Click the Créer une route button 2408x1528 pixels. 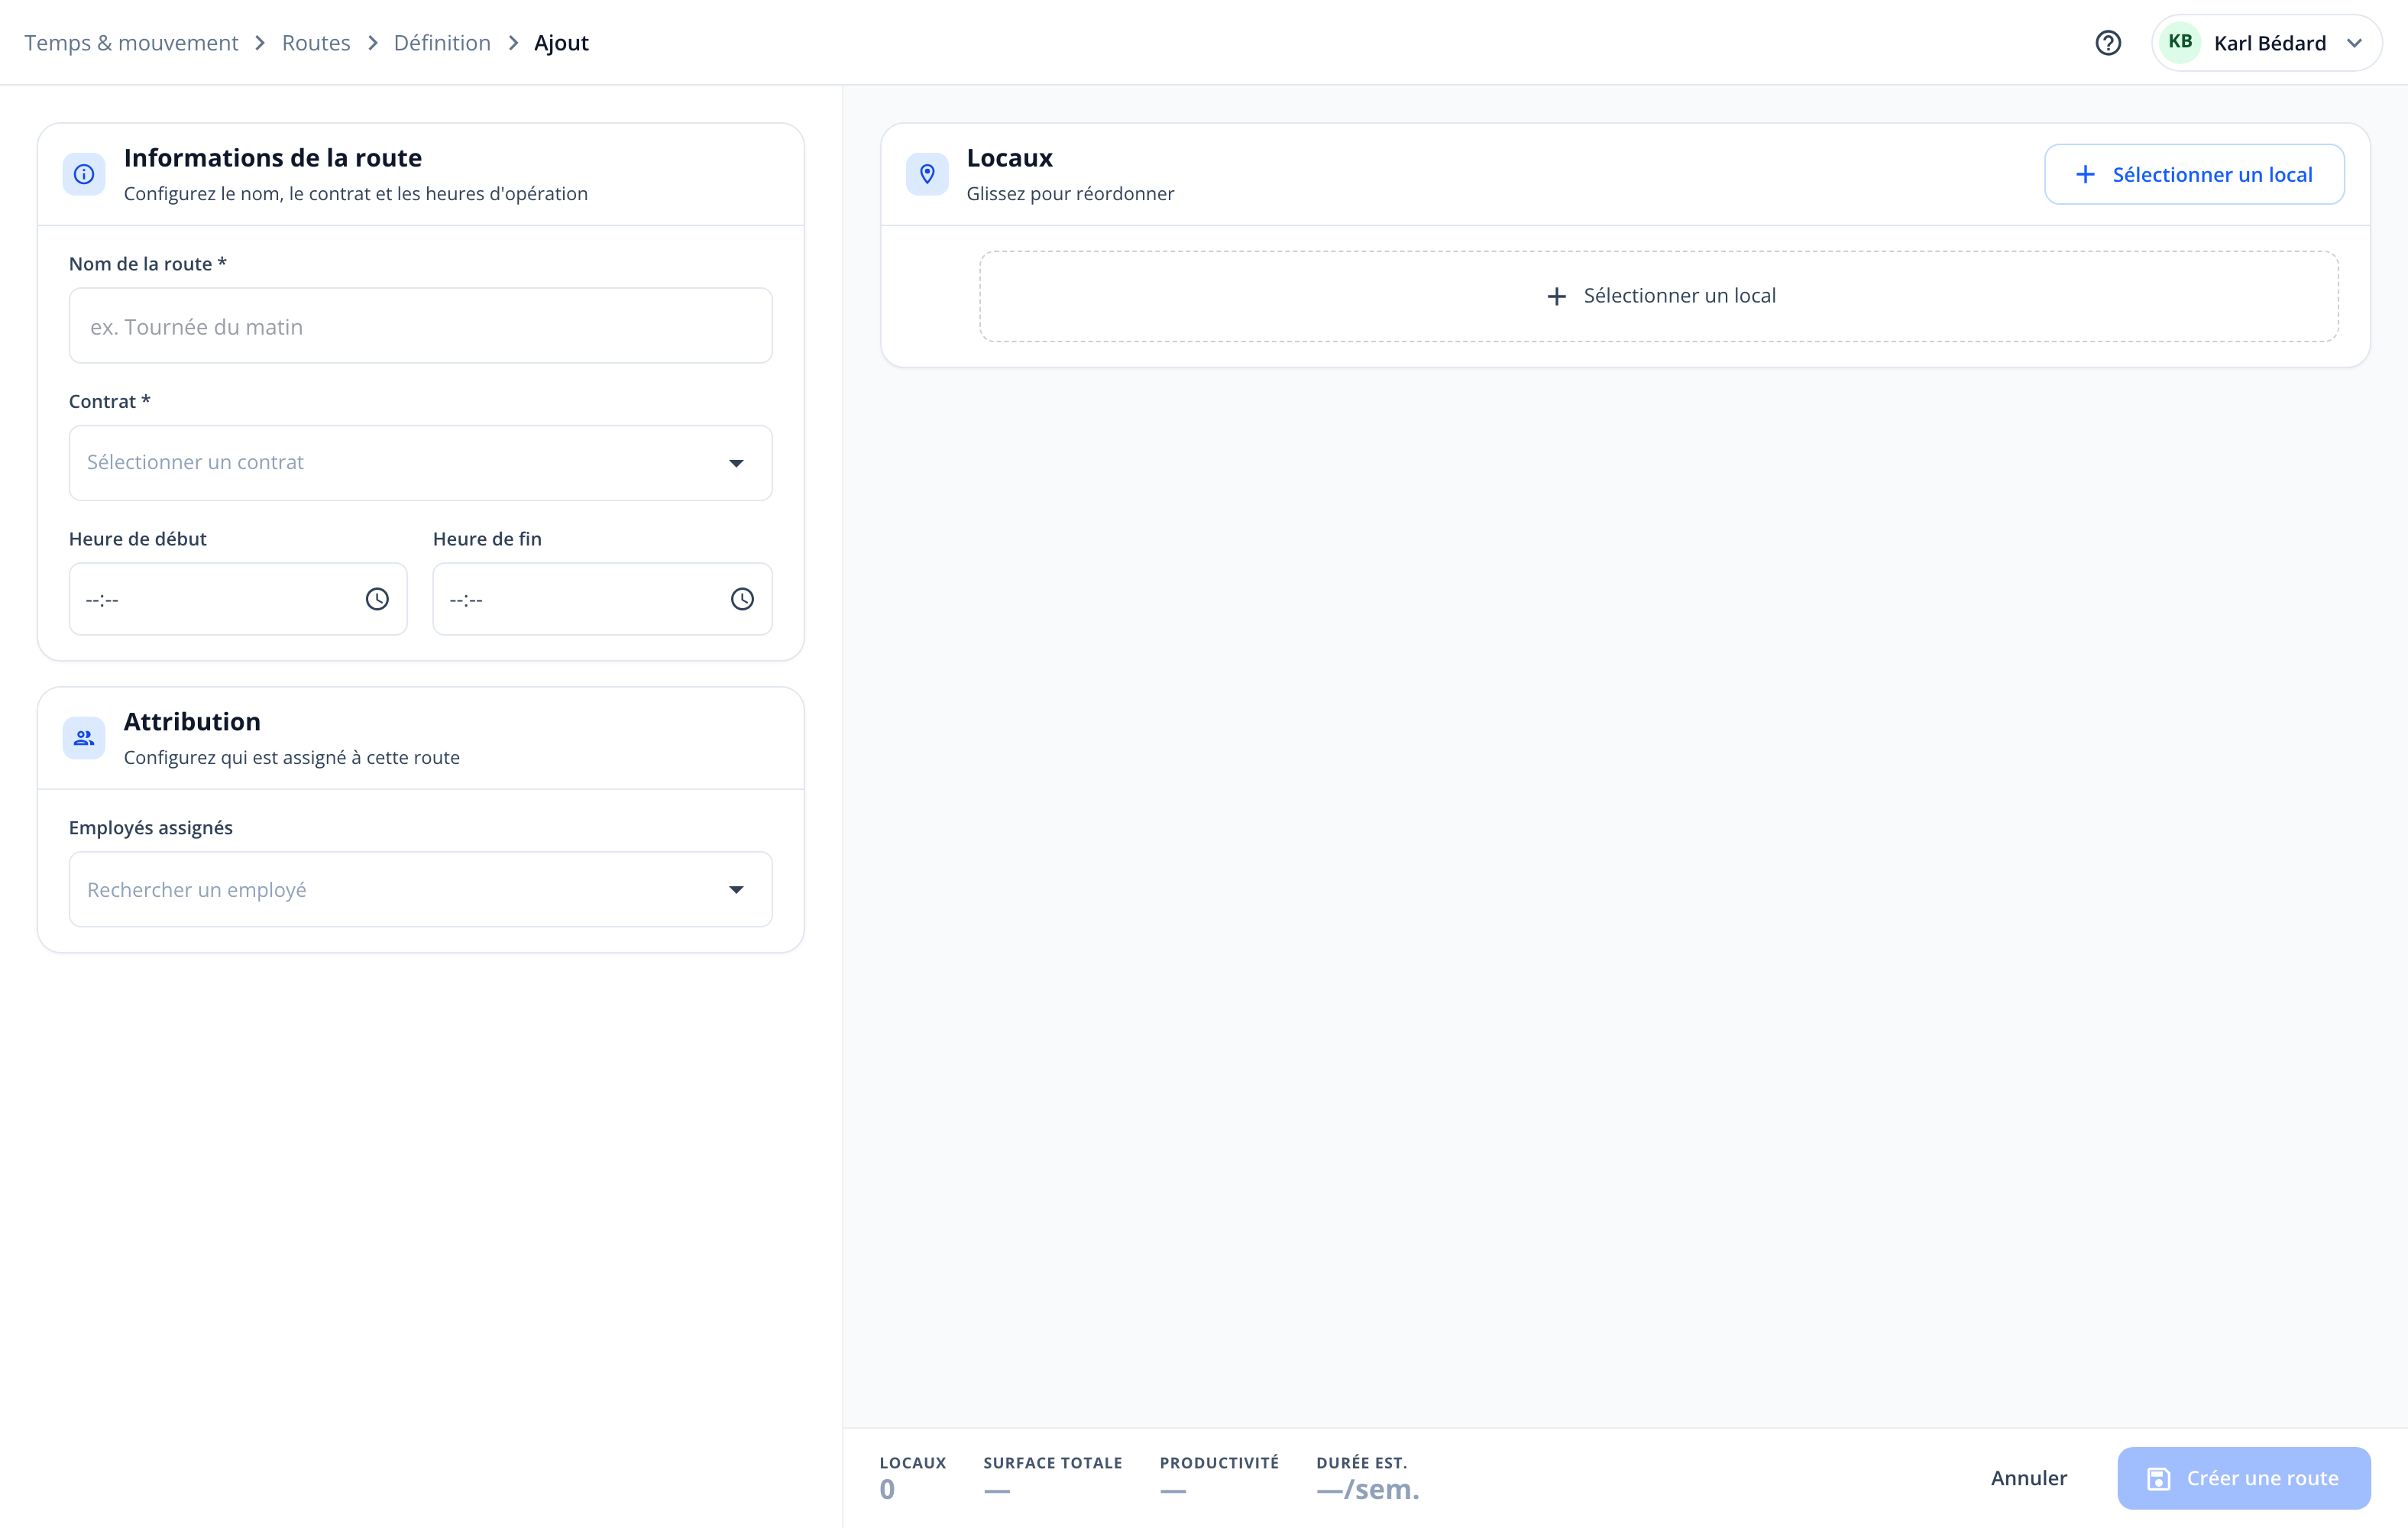click(2244, 1478)
